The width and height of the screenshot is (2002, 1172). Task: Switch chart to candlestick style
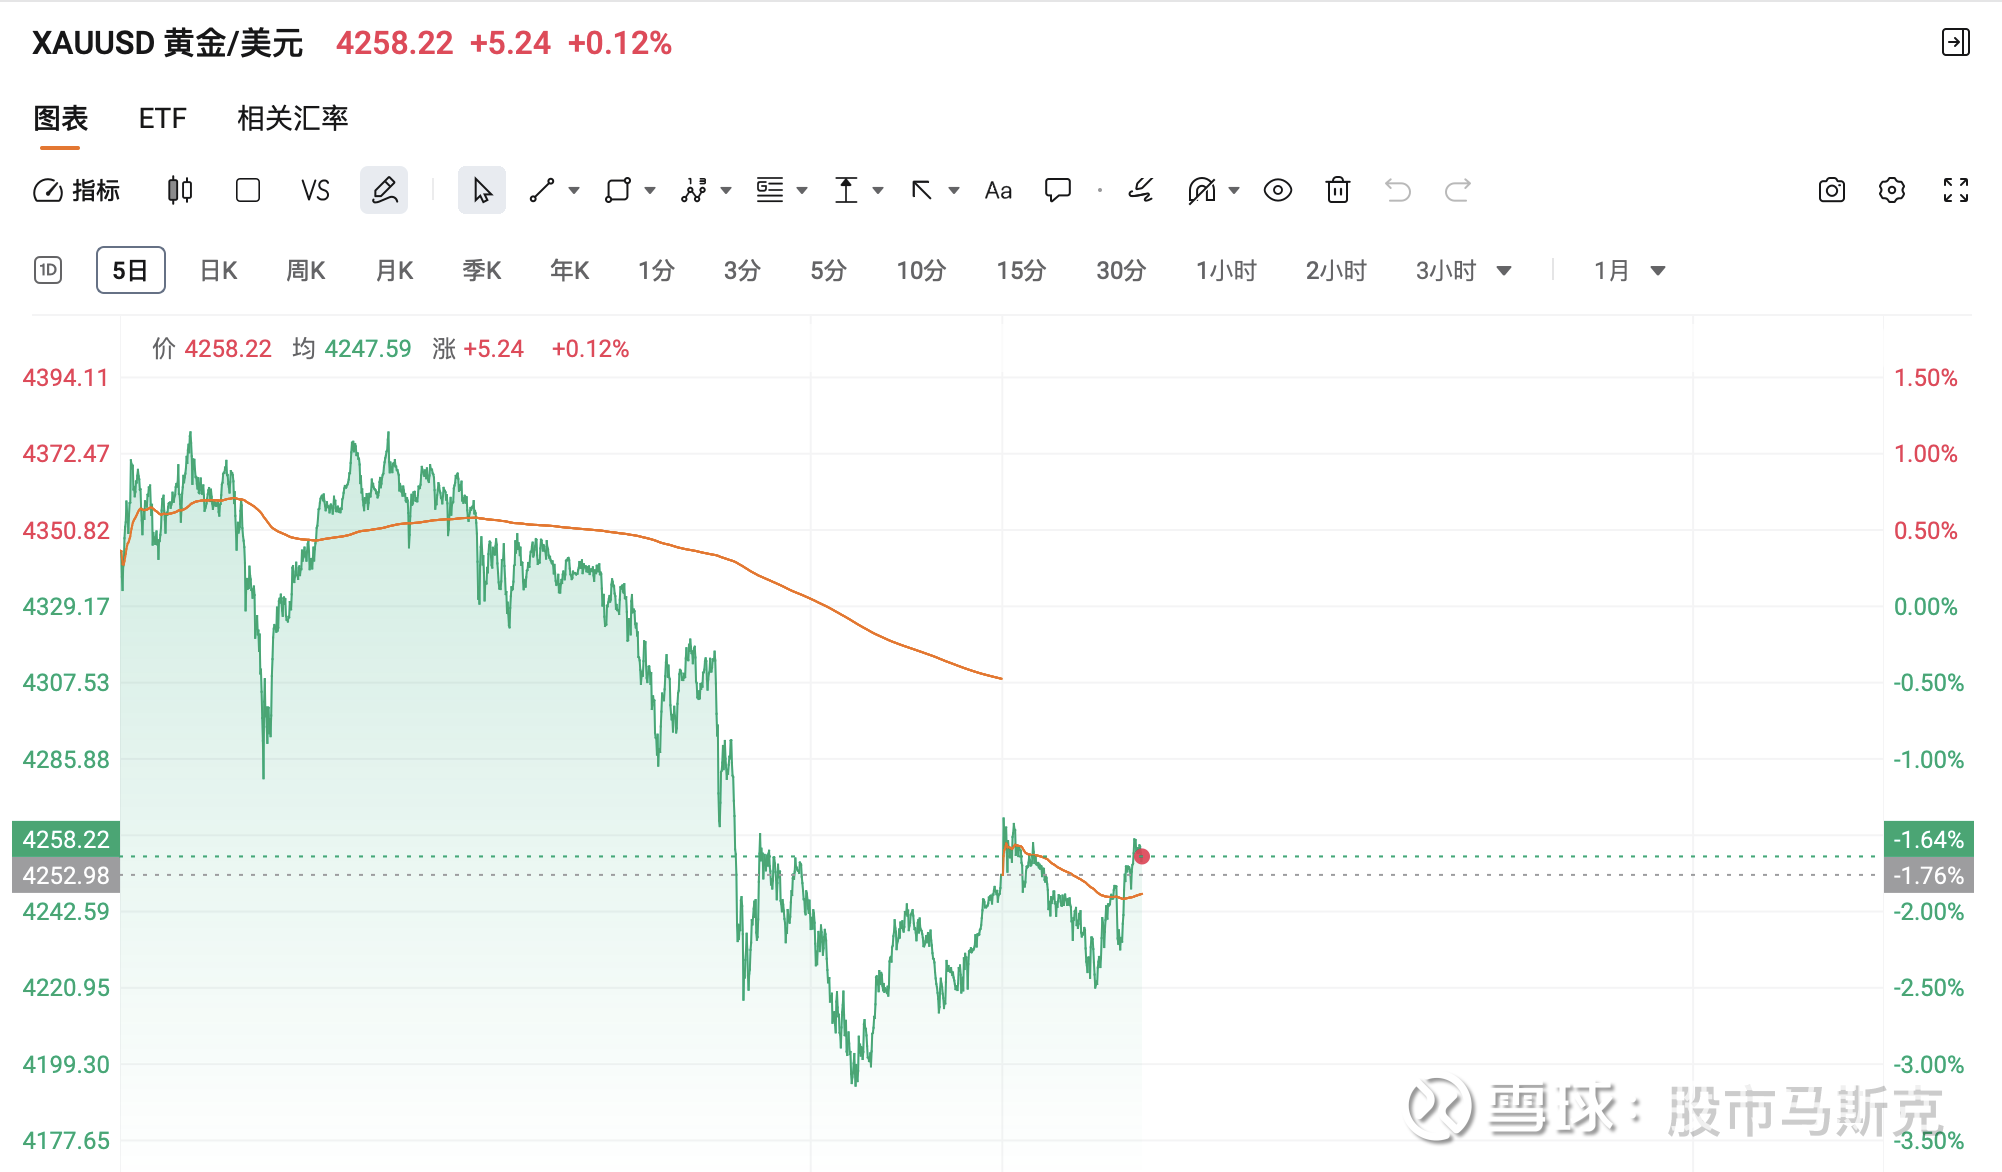(180, 190)
